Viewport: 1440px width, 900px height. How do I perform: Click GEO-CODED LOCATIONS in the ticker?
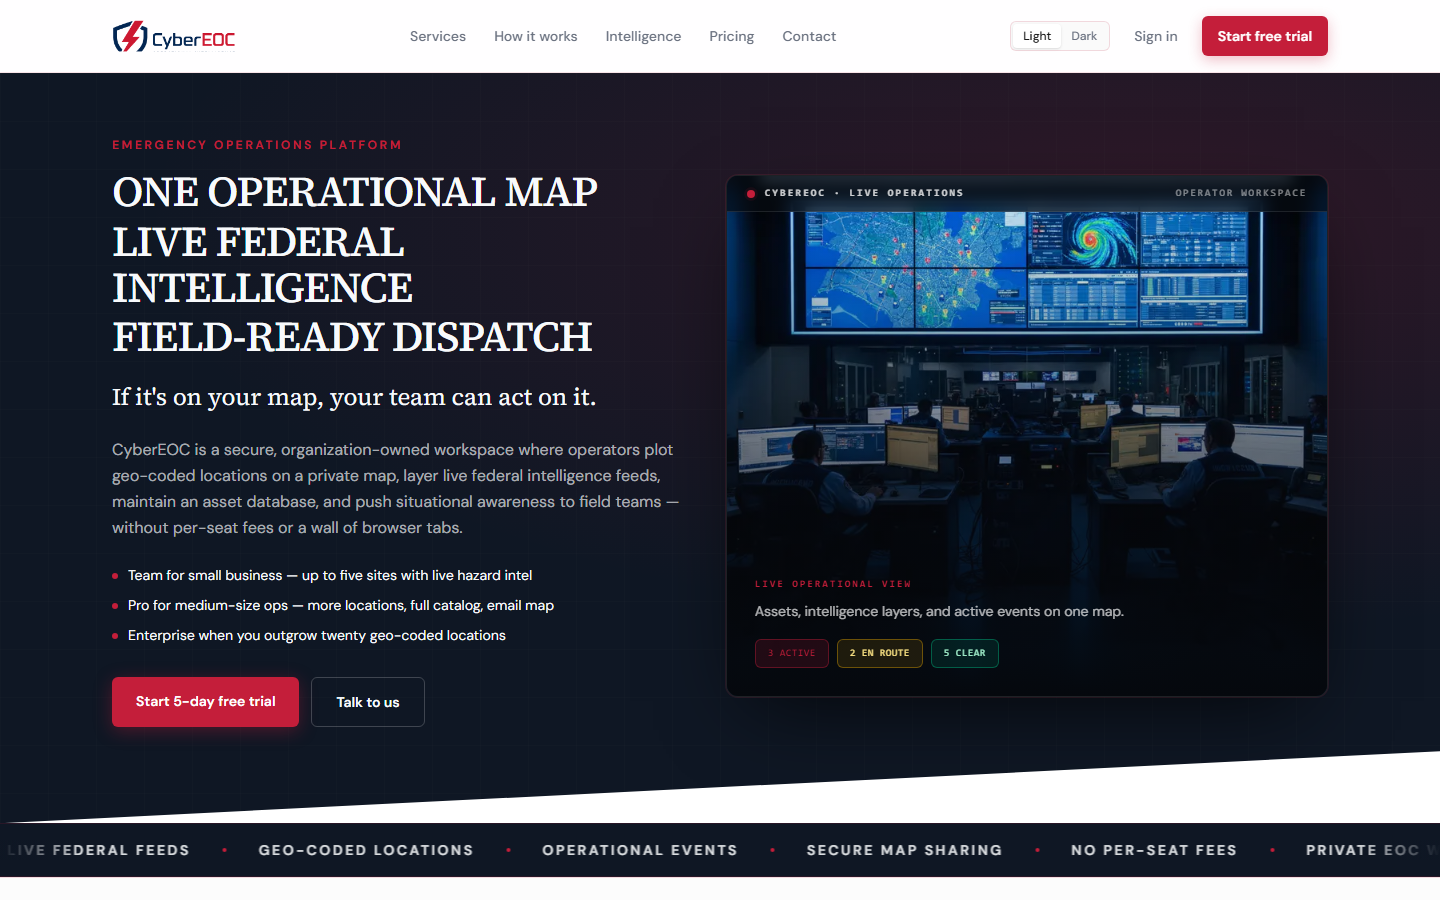coord(366,850)
